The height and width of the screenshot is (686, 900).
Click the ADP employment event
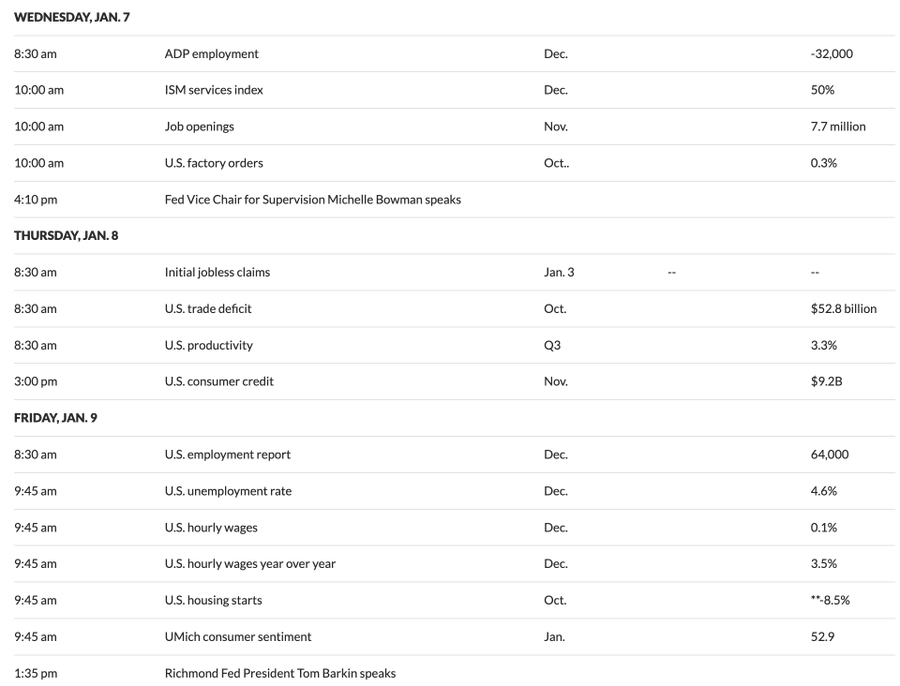[x=211, y=54]
